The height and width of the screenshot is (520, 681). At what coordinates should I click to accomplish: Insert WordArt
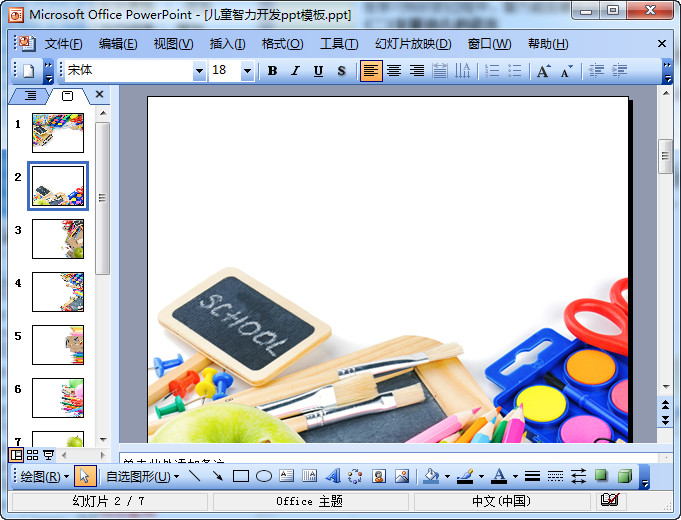(x=333, y=476)
